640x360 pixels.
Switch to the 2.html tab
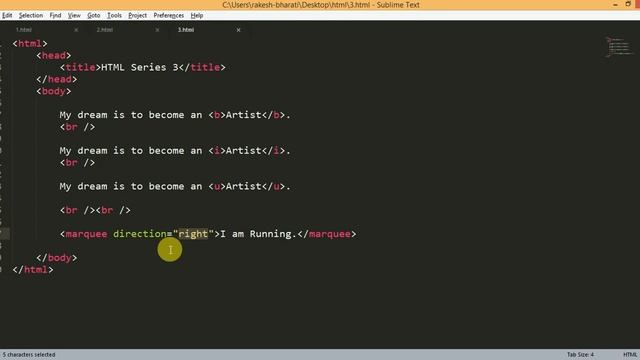pyautogui.click(x=104, y=30)
